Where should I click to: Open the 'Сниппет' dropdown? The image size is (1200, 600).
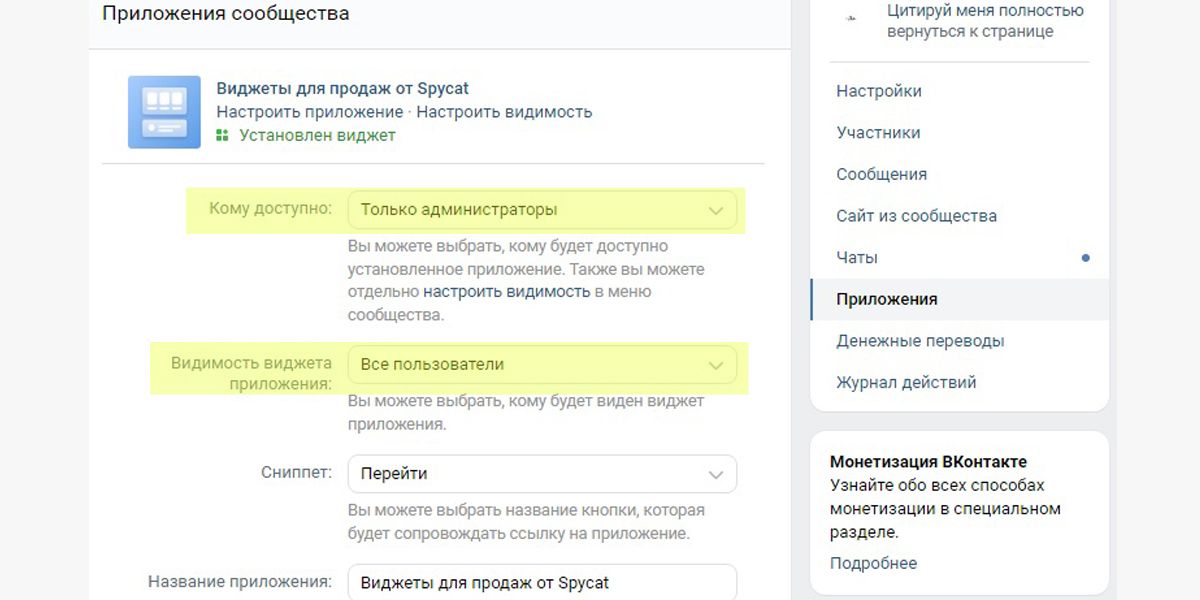pyautogui.click(x=541, y=474)
